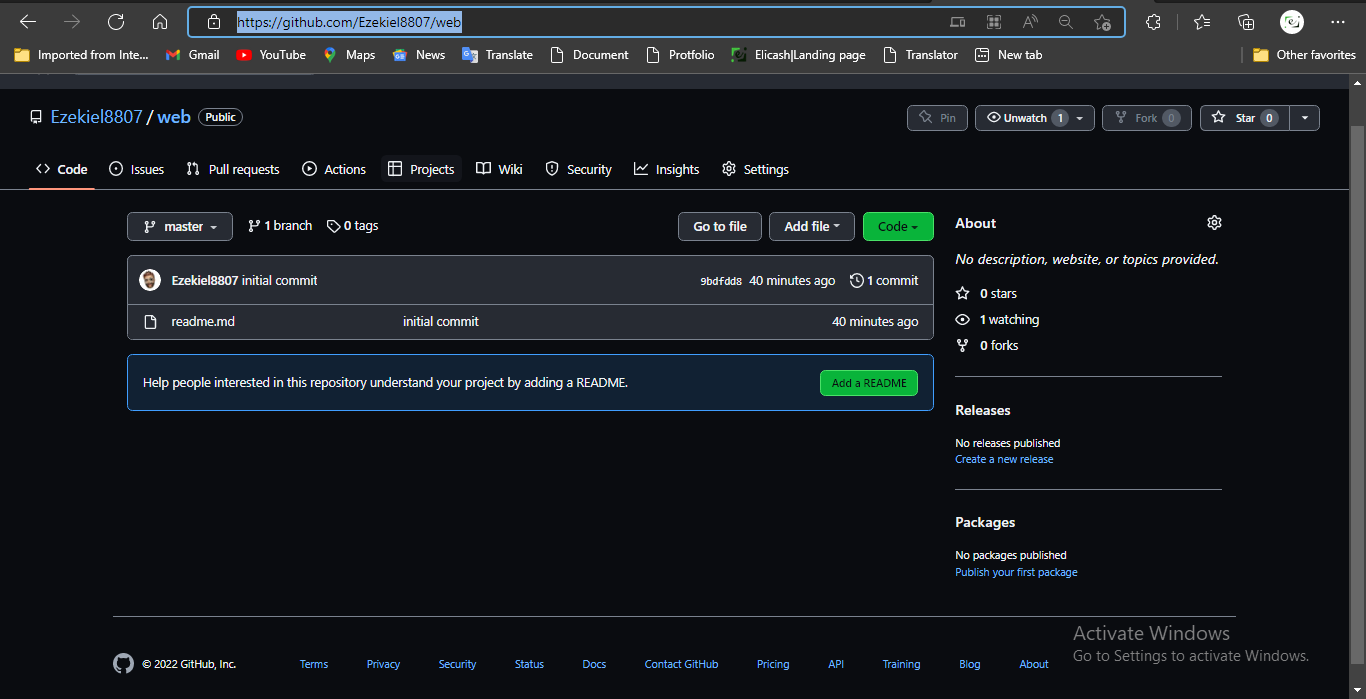The image size is (1366, 699).
Task: Go back using the browser back arrow
Action: [28, 22]
